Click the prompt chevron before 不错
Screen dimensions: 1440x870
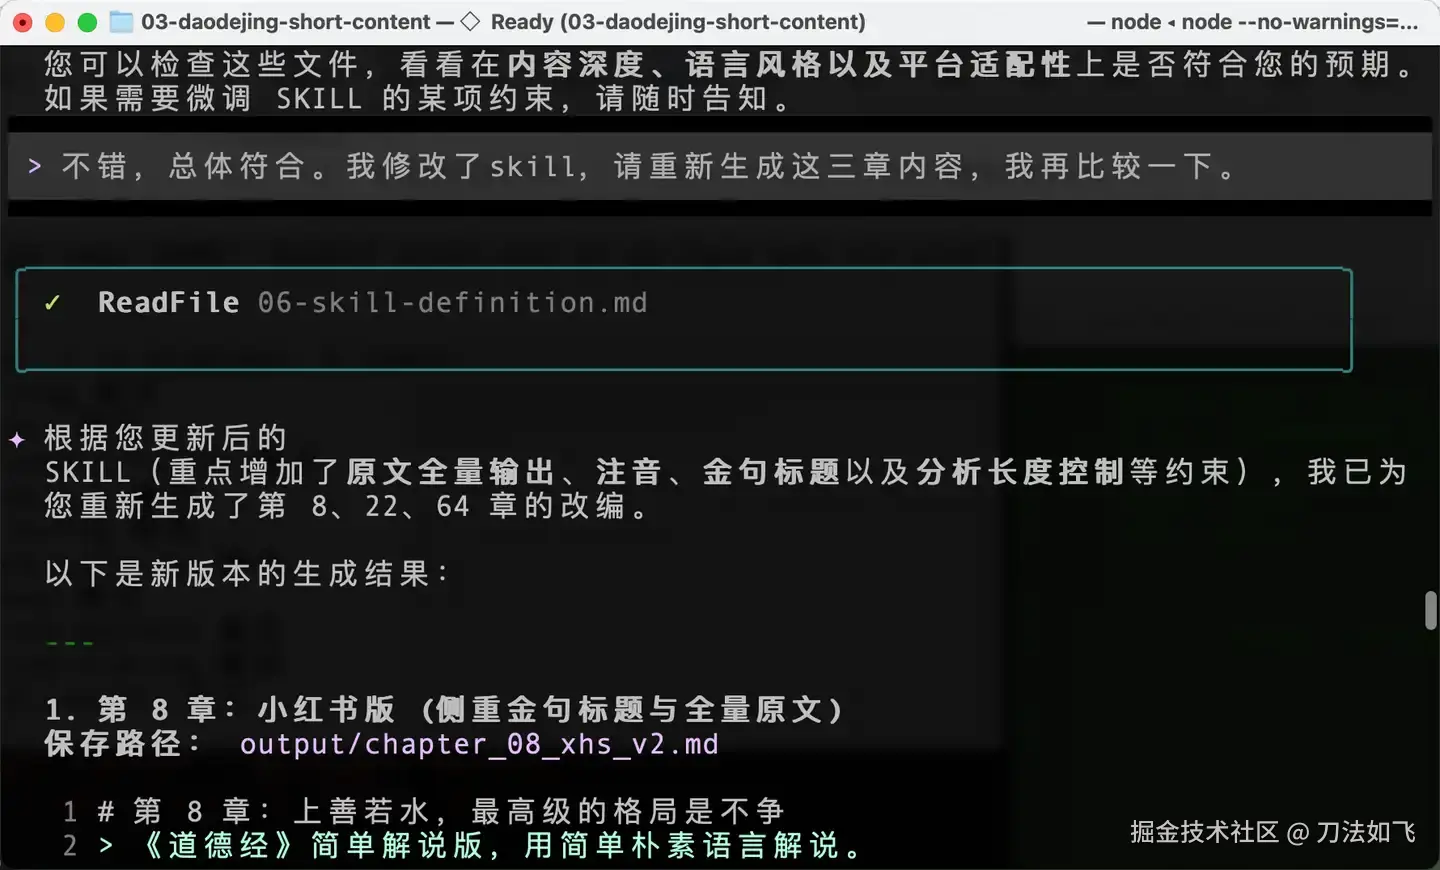(x=35, y=166)
